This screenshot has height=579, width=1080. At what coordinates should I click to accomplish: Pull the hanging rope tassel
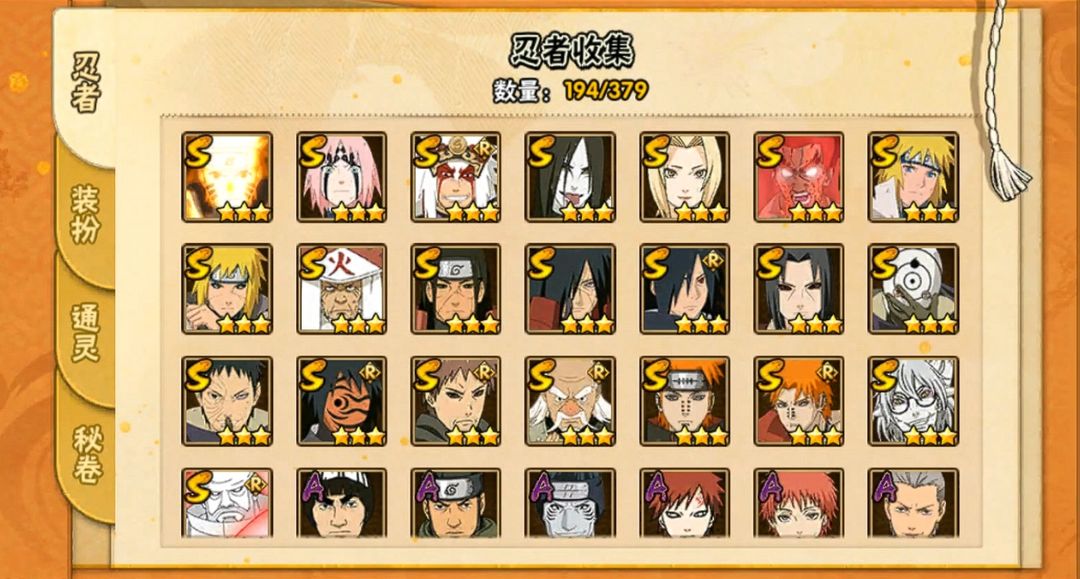pyautogui.click(x=1008, y=171)
